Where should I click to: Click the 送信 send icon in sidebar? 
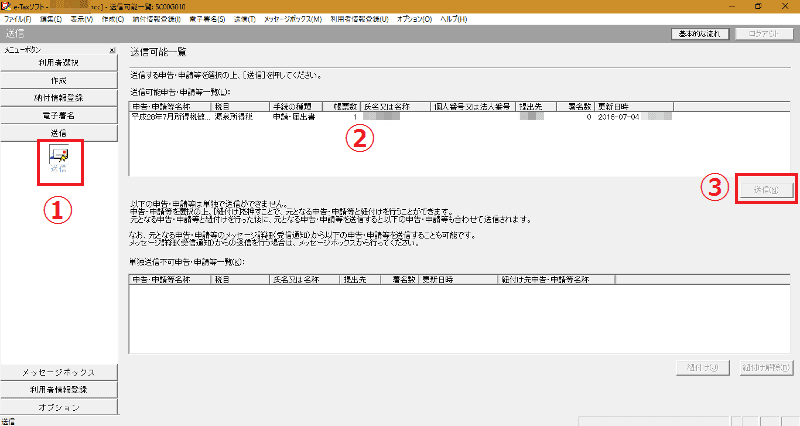[59, 159]
